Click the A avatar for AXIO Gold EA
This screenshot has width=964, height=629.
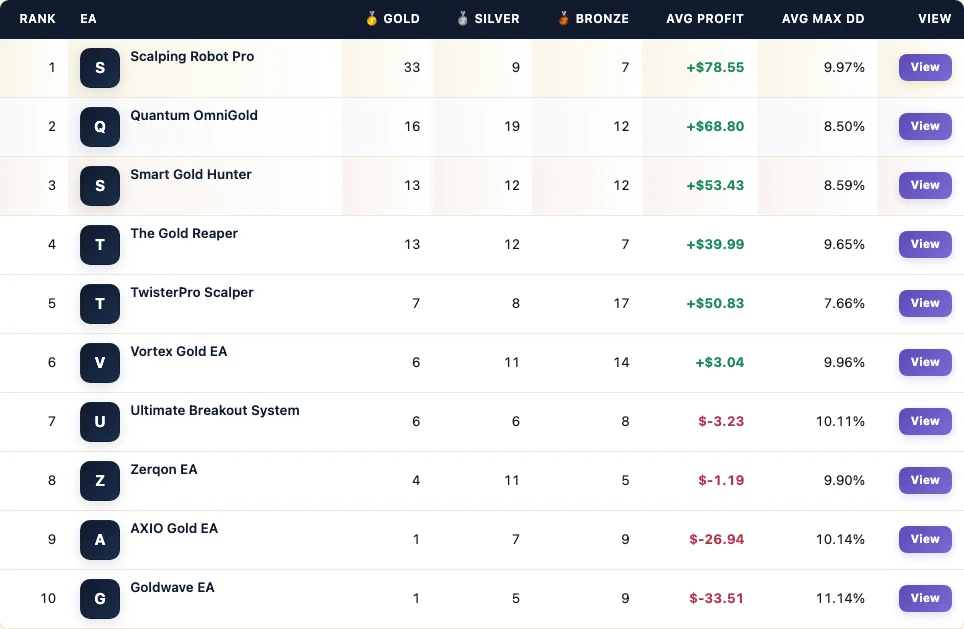pyautogui.click(x=100, y=540)
